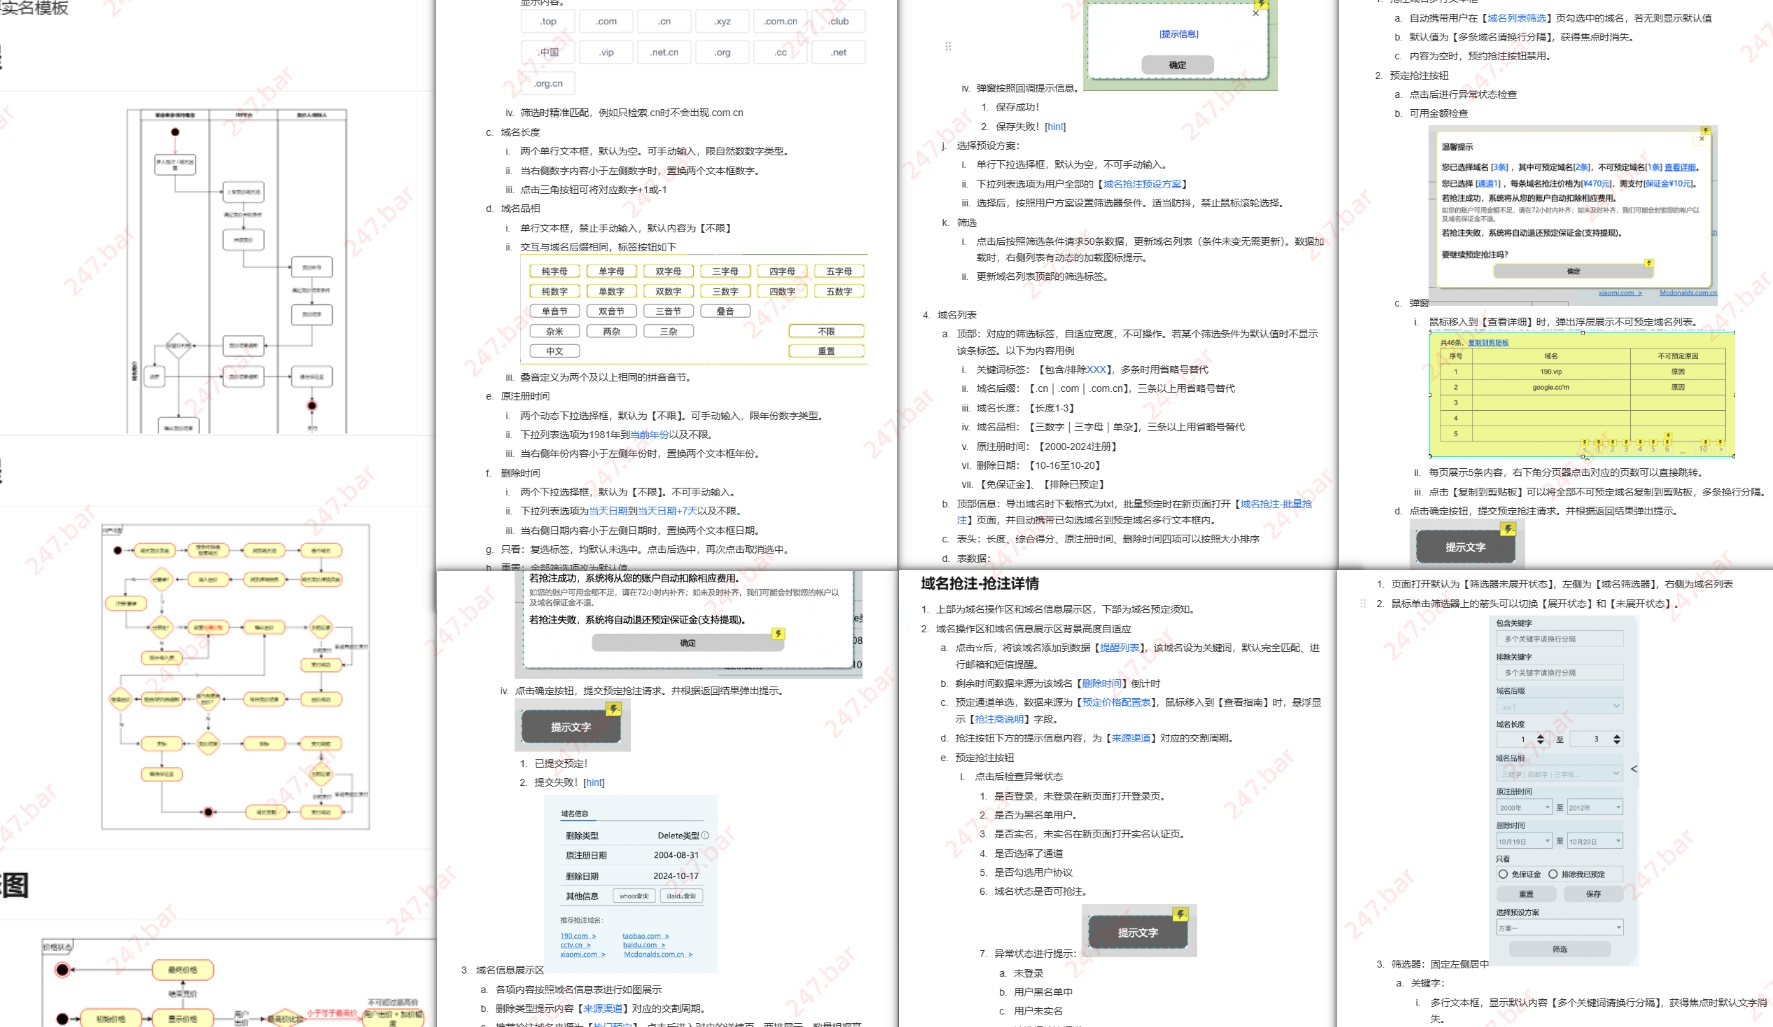Select the 免保证金 radio option
The image size is (1773, 1027).
click(1503, 874)
